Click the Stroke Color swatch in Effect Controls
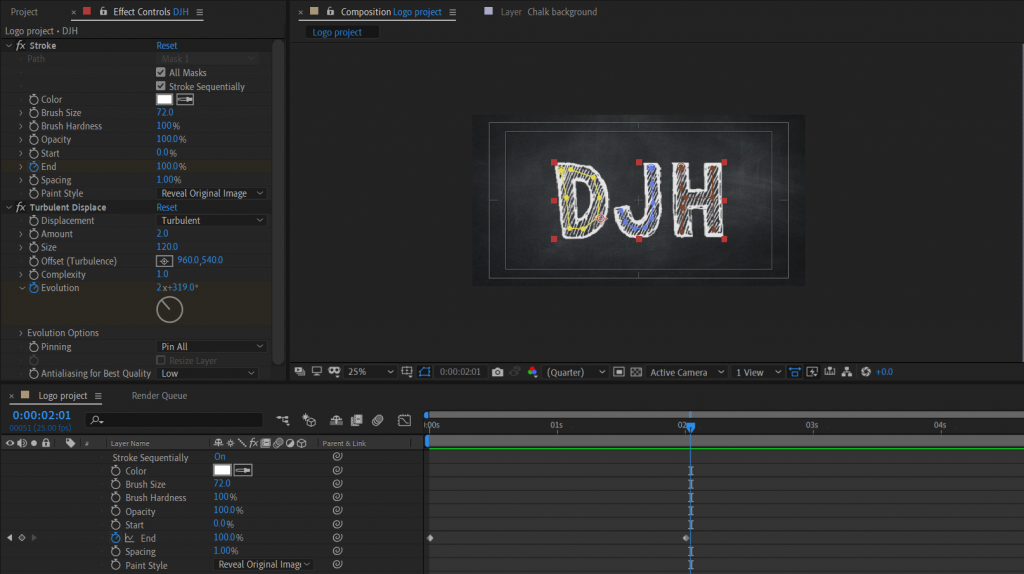Viewport: 1024px width, 574px height. [x=164, y=99]
